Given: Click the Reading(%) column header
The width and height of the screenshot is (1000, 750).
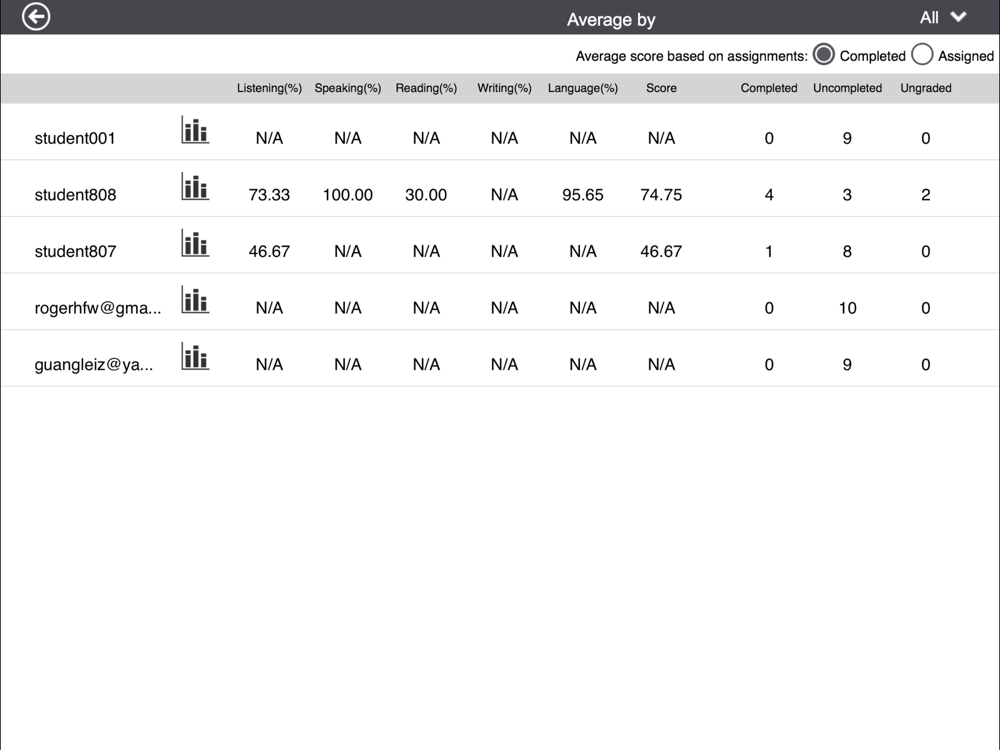Looking at the screenshot, I should 426,88.
